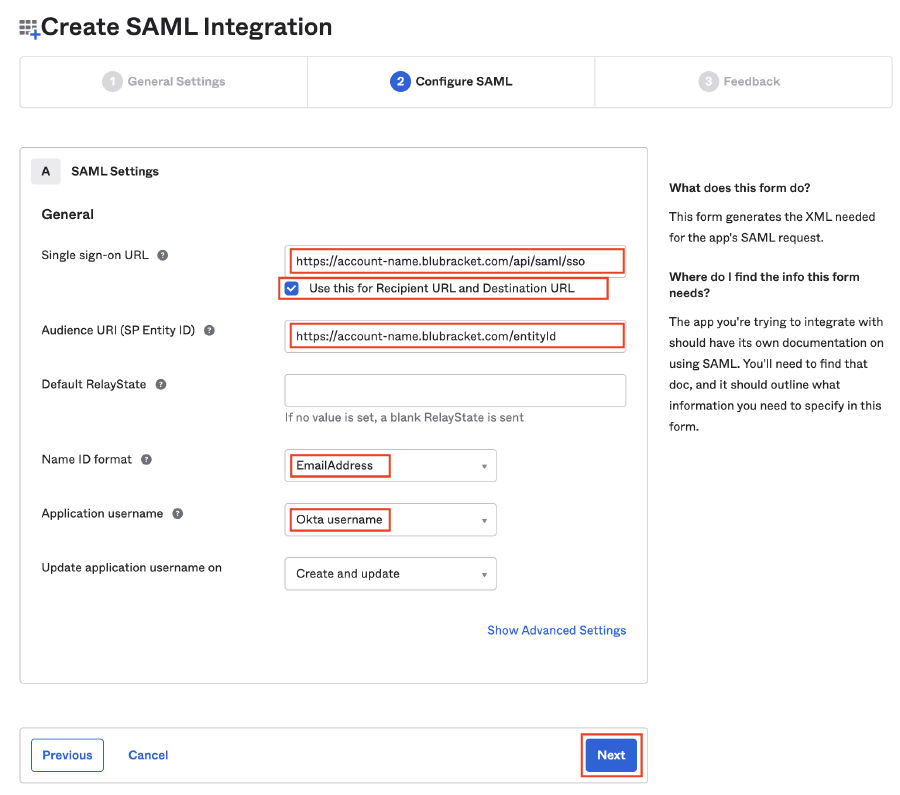Click step 3 circle icon for Feedback
The height and width of the screenshot is (795, 900).
coord(708,82)
